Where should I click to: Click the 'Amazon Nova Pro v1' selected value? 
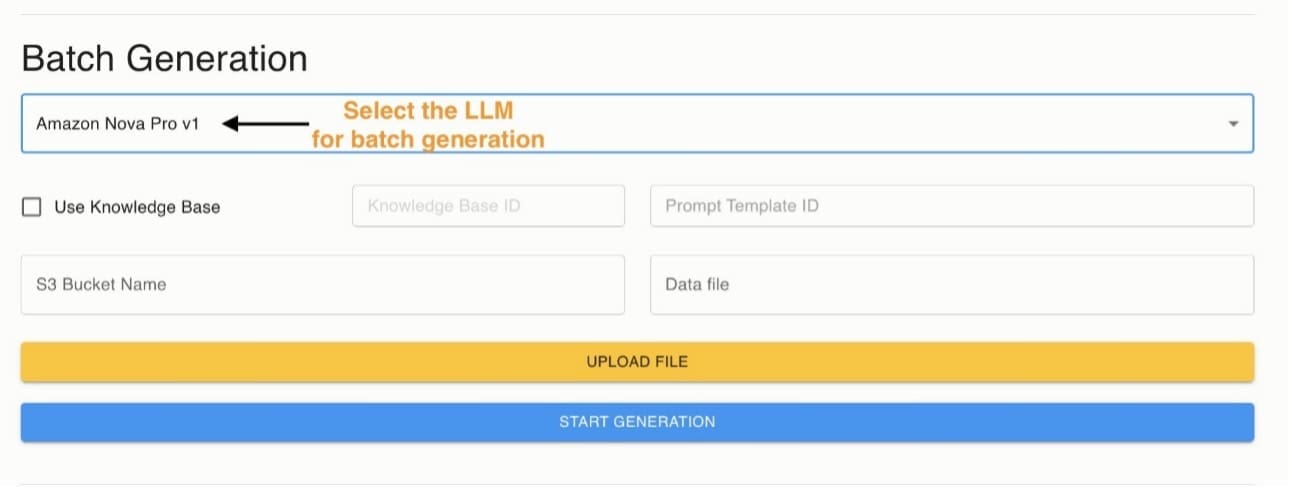coord(118,124)
